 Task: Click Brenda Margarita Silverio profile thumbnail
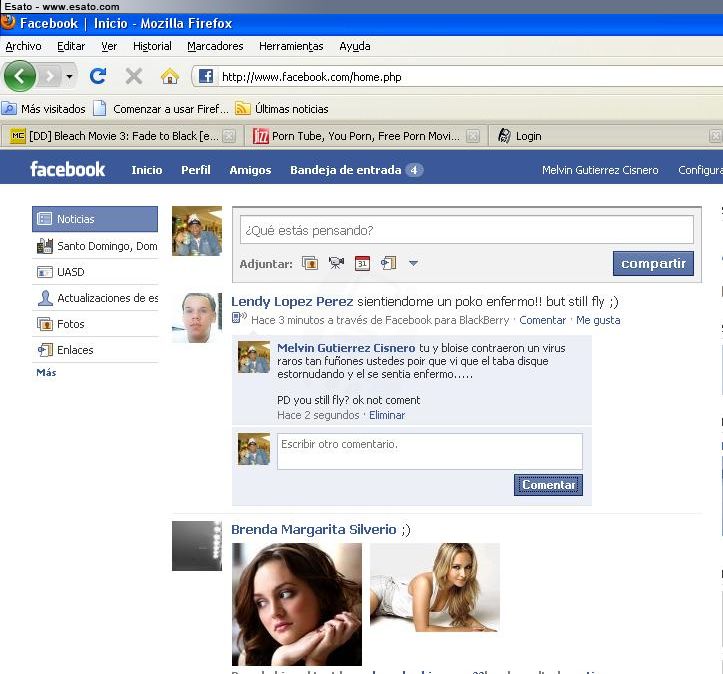[x=197, y=546]
